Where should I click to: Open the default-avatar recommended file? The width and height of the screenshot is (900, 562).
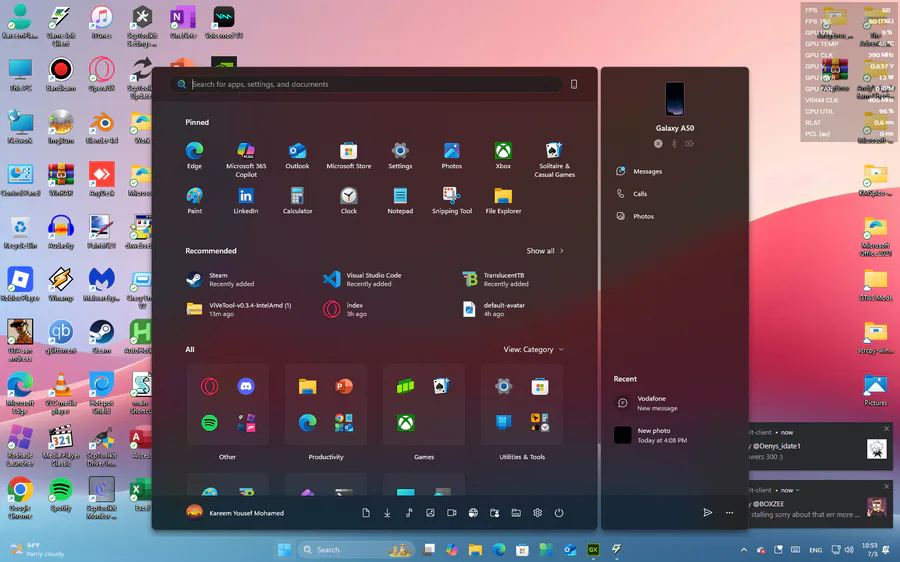pyautogui.click(x=494, y=309)
